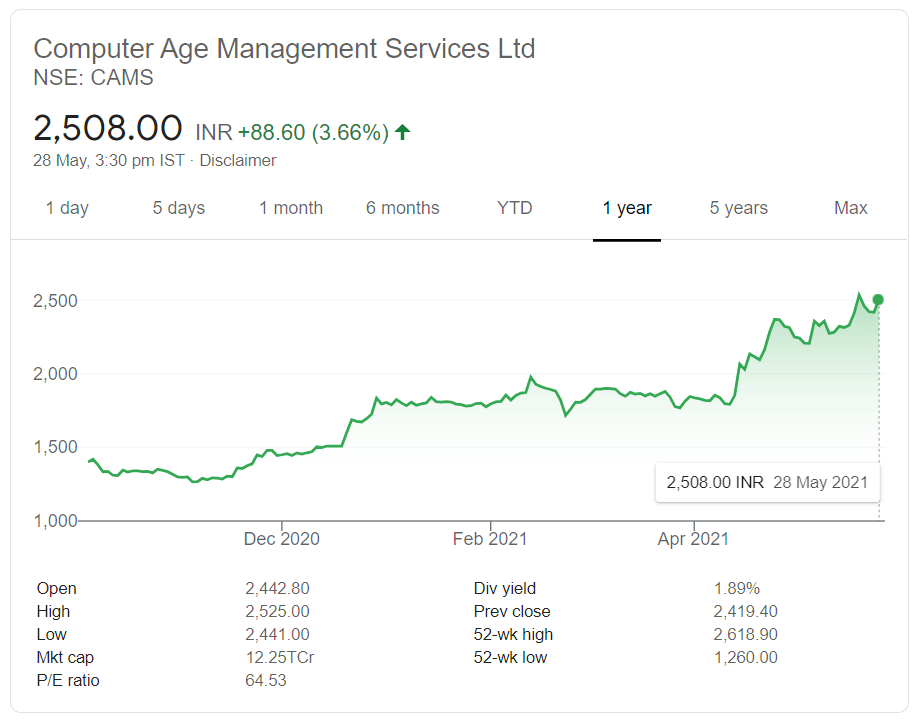Show the 6 months chart

coord(403,208)
